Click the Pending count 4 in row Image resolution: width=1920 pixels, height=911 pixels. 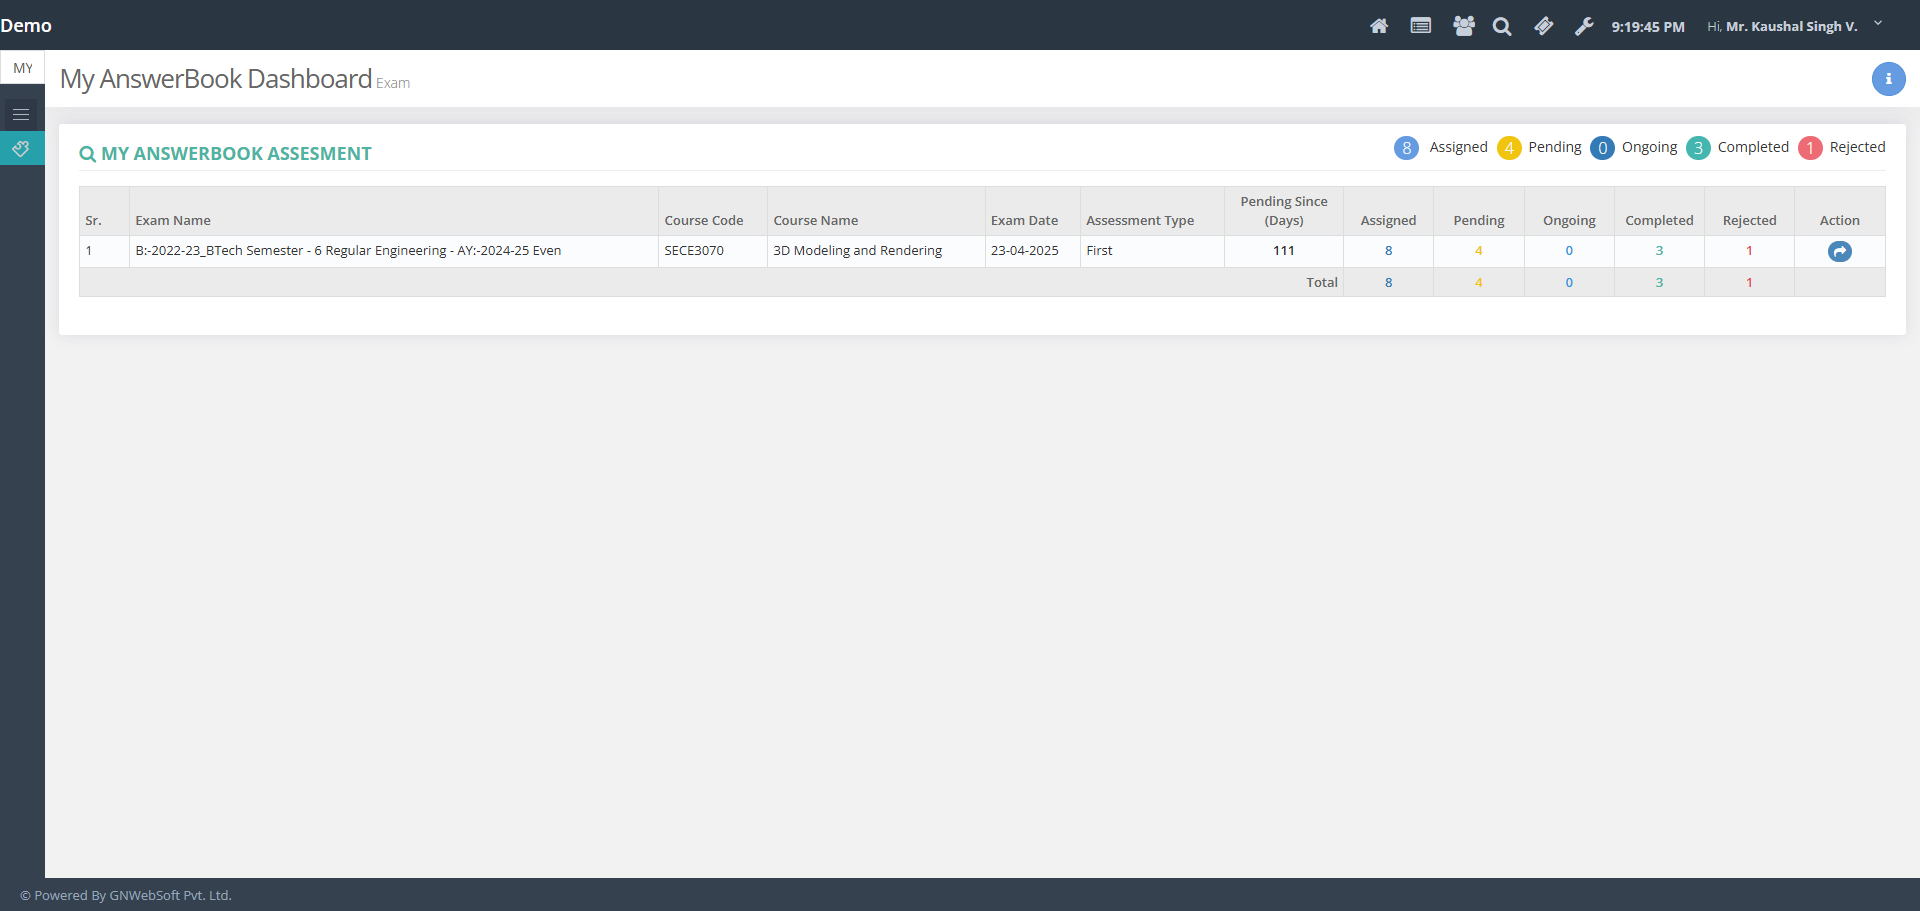coord(1478,251)
